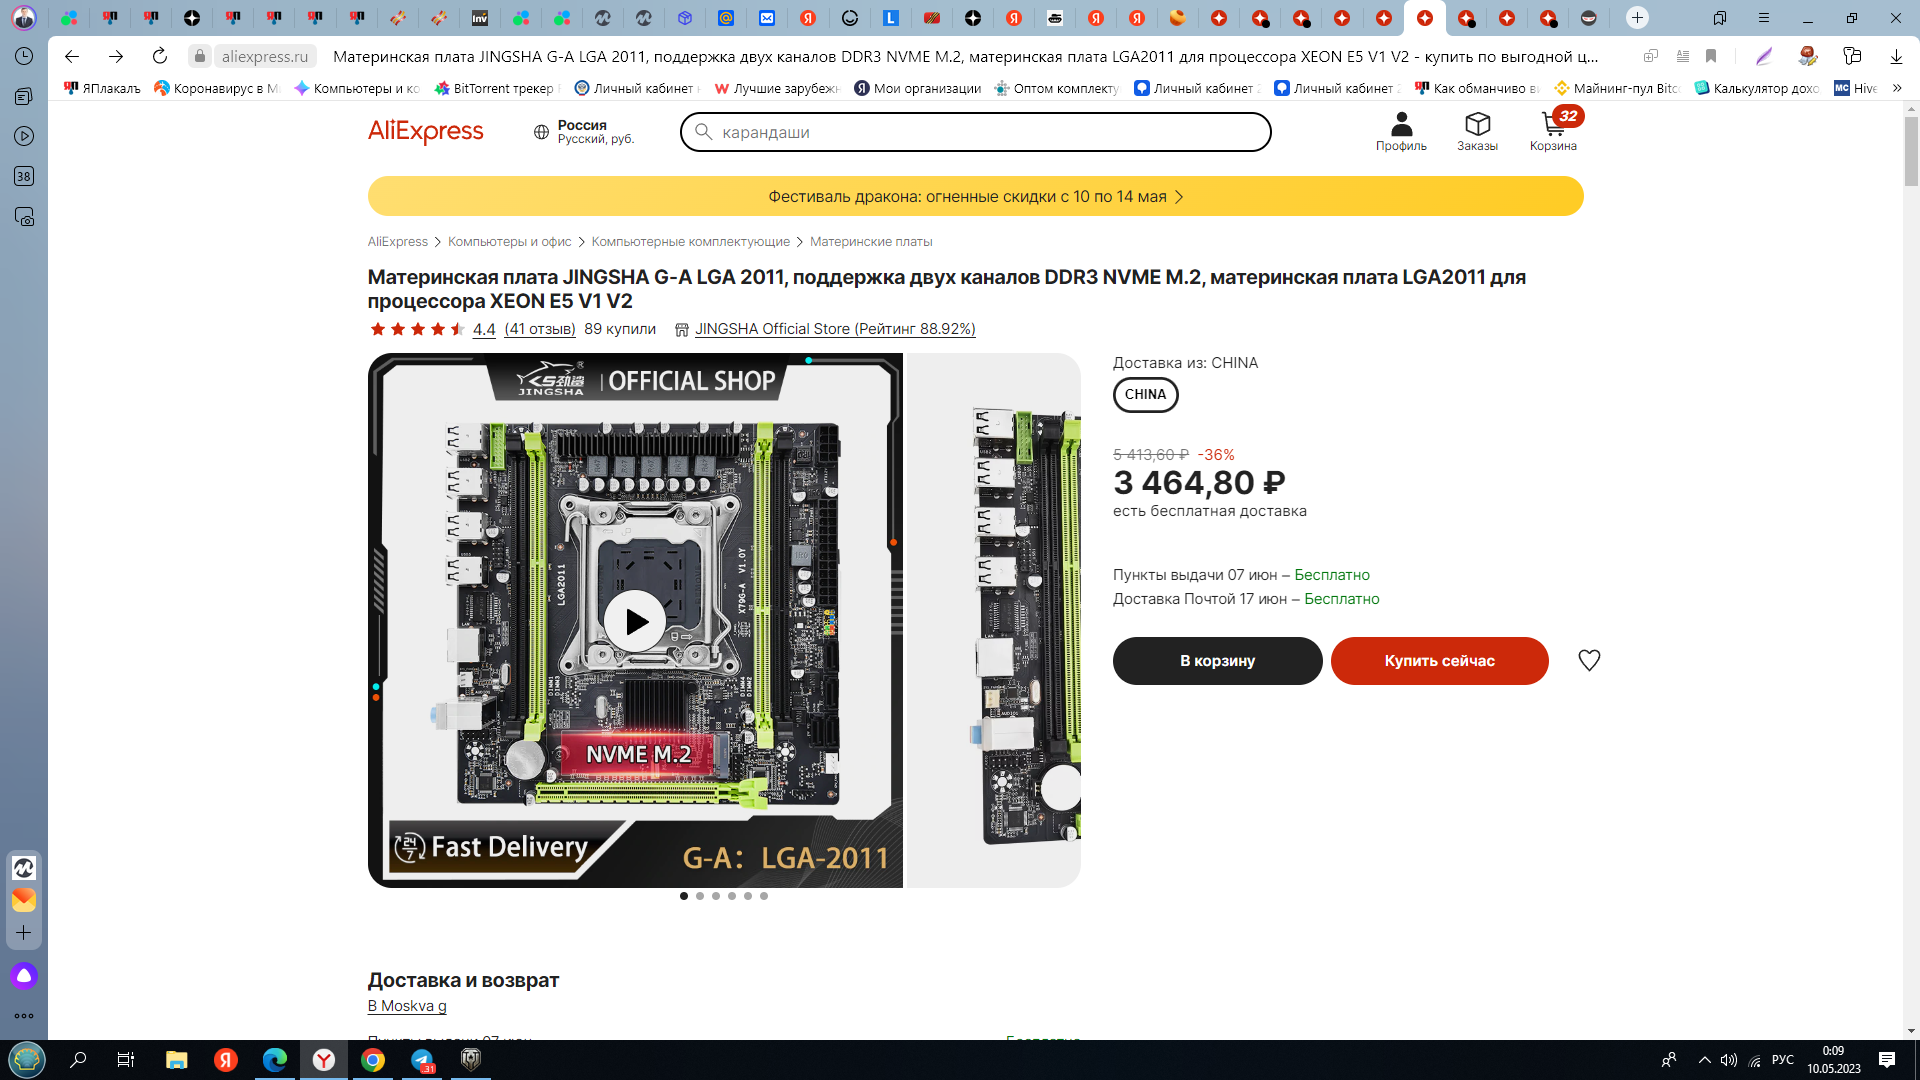Click the bookmark icon in the address bar

[x=1711, y=56]
